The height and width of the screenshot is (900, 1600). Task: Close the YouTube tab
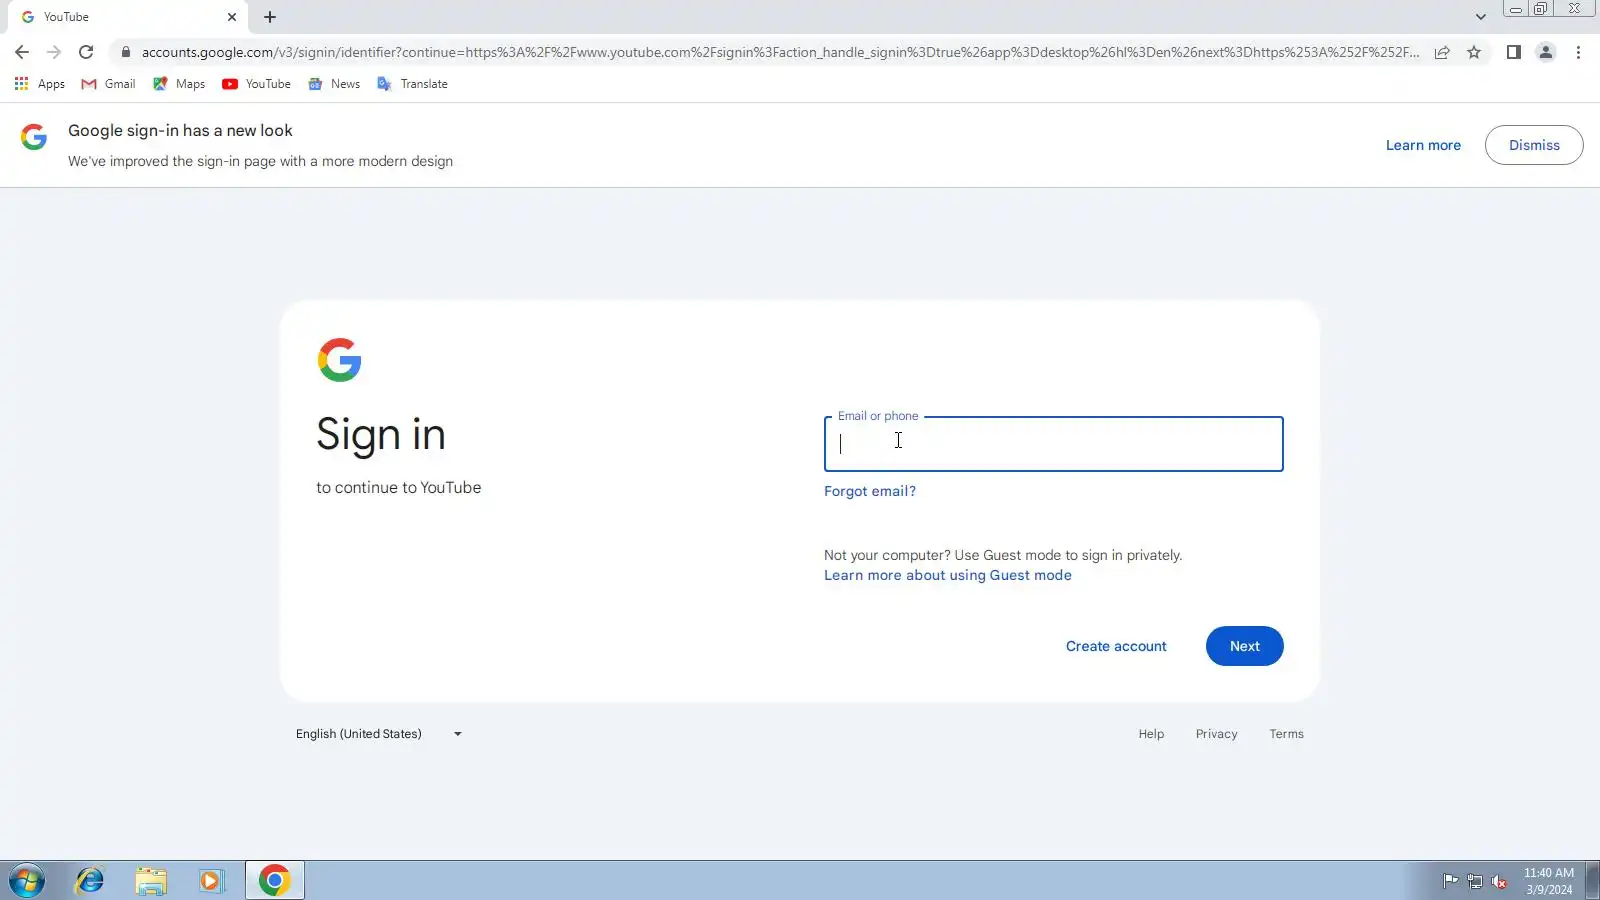click(232, 17)
